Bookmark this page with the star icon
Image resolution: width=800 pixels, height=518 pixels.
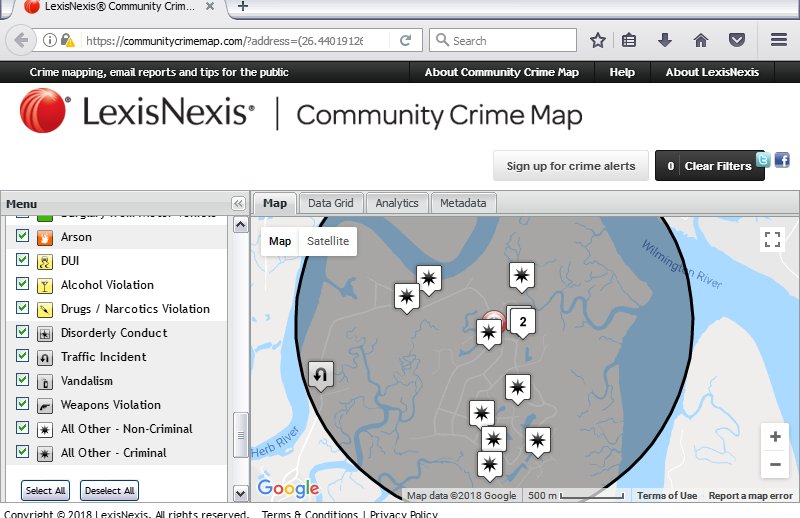[x=598, y=41]
